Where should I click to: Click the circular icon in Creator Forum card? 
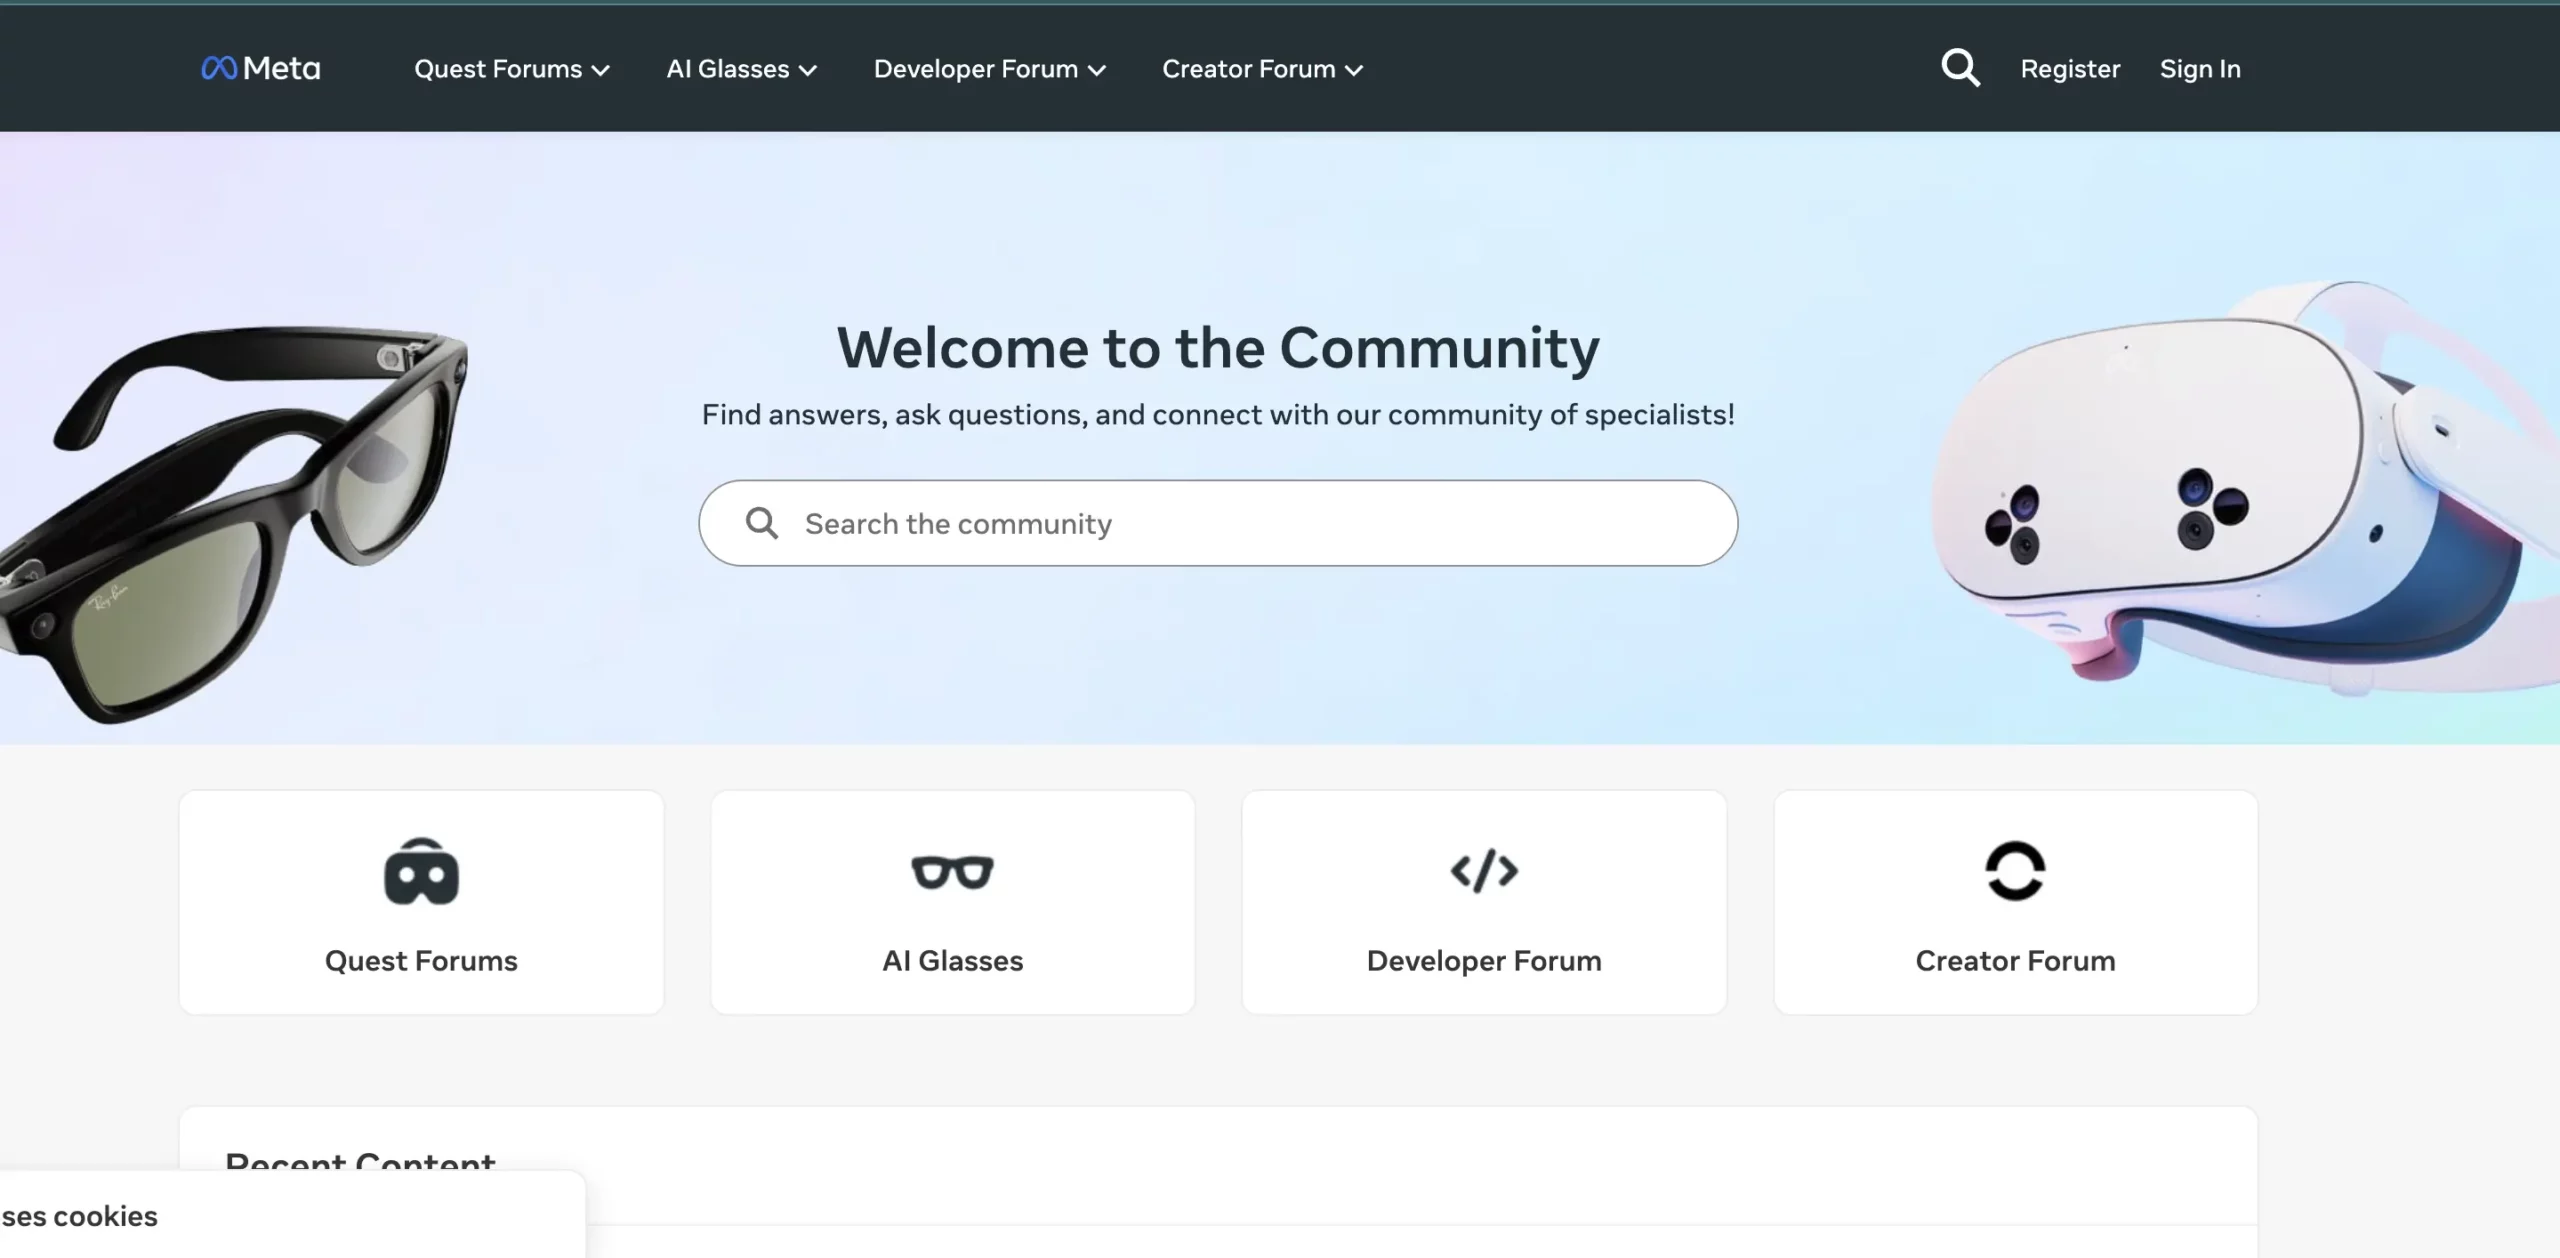(2015, 871)
